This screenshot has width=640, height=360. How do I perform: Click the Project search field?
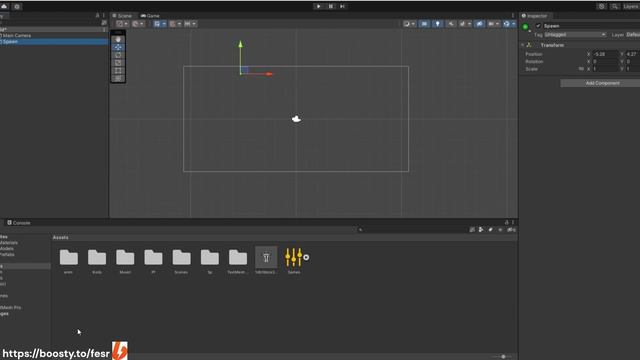pyautogui.click(x=412, y=230)
